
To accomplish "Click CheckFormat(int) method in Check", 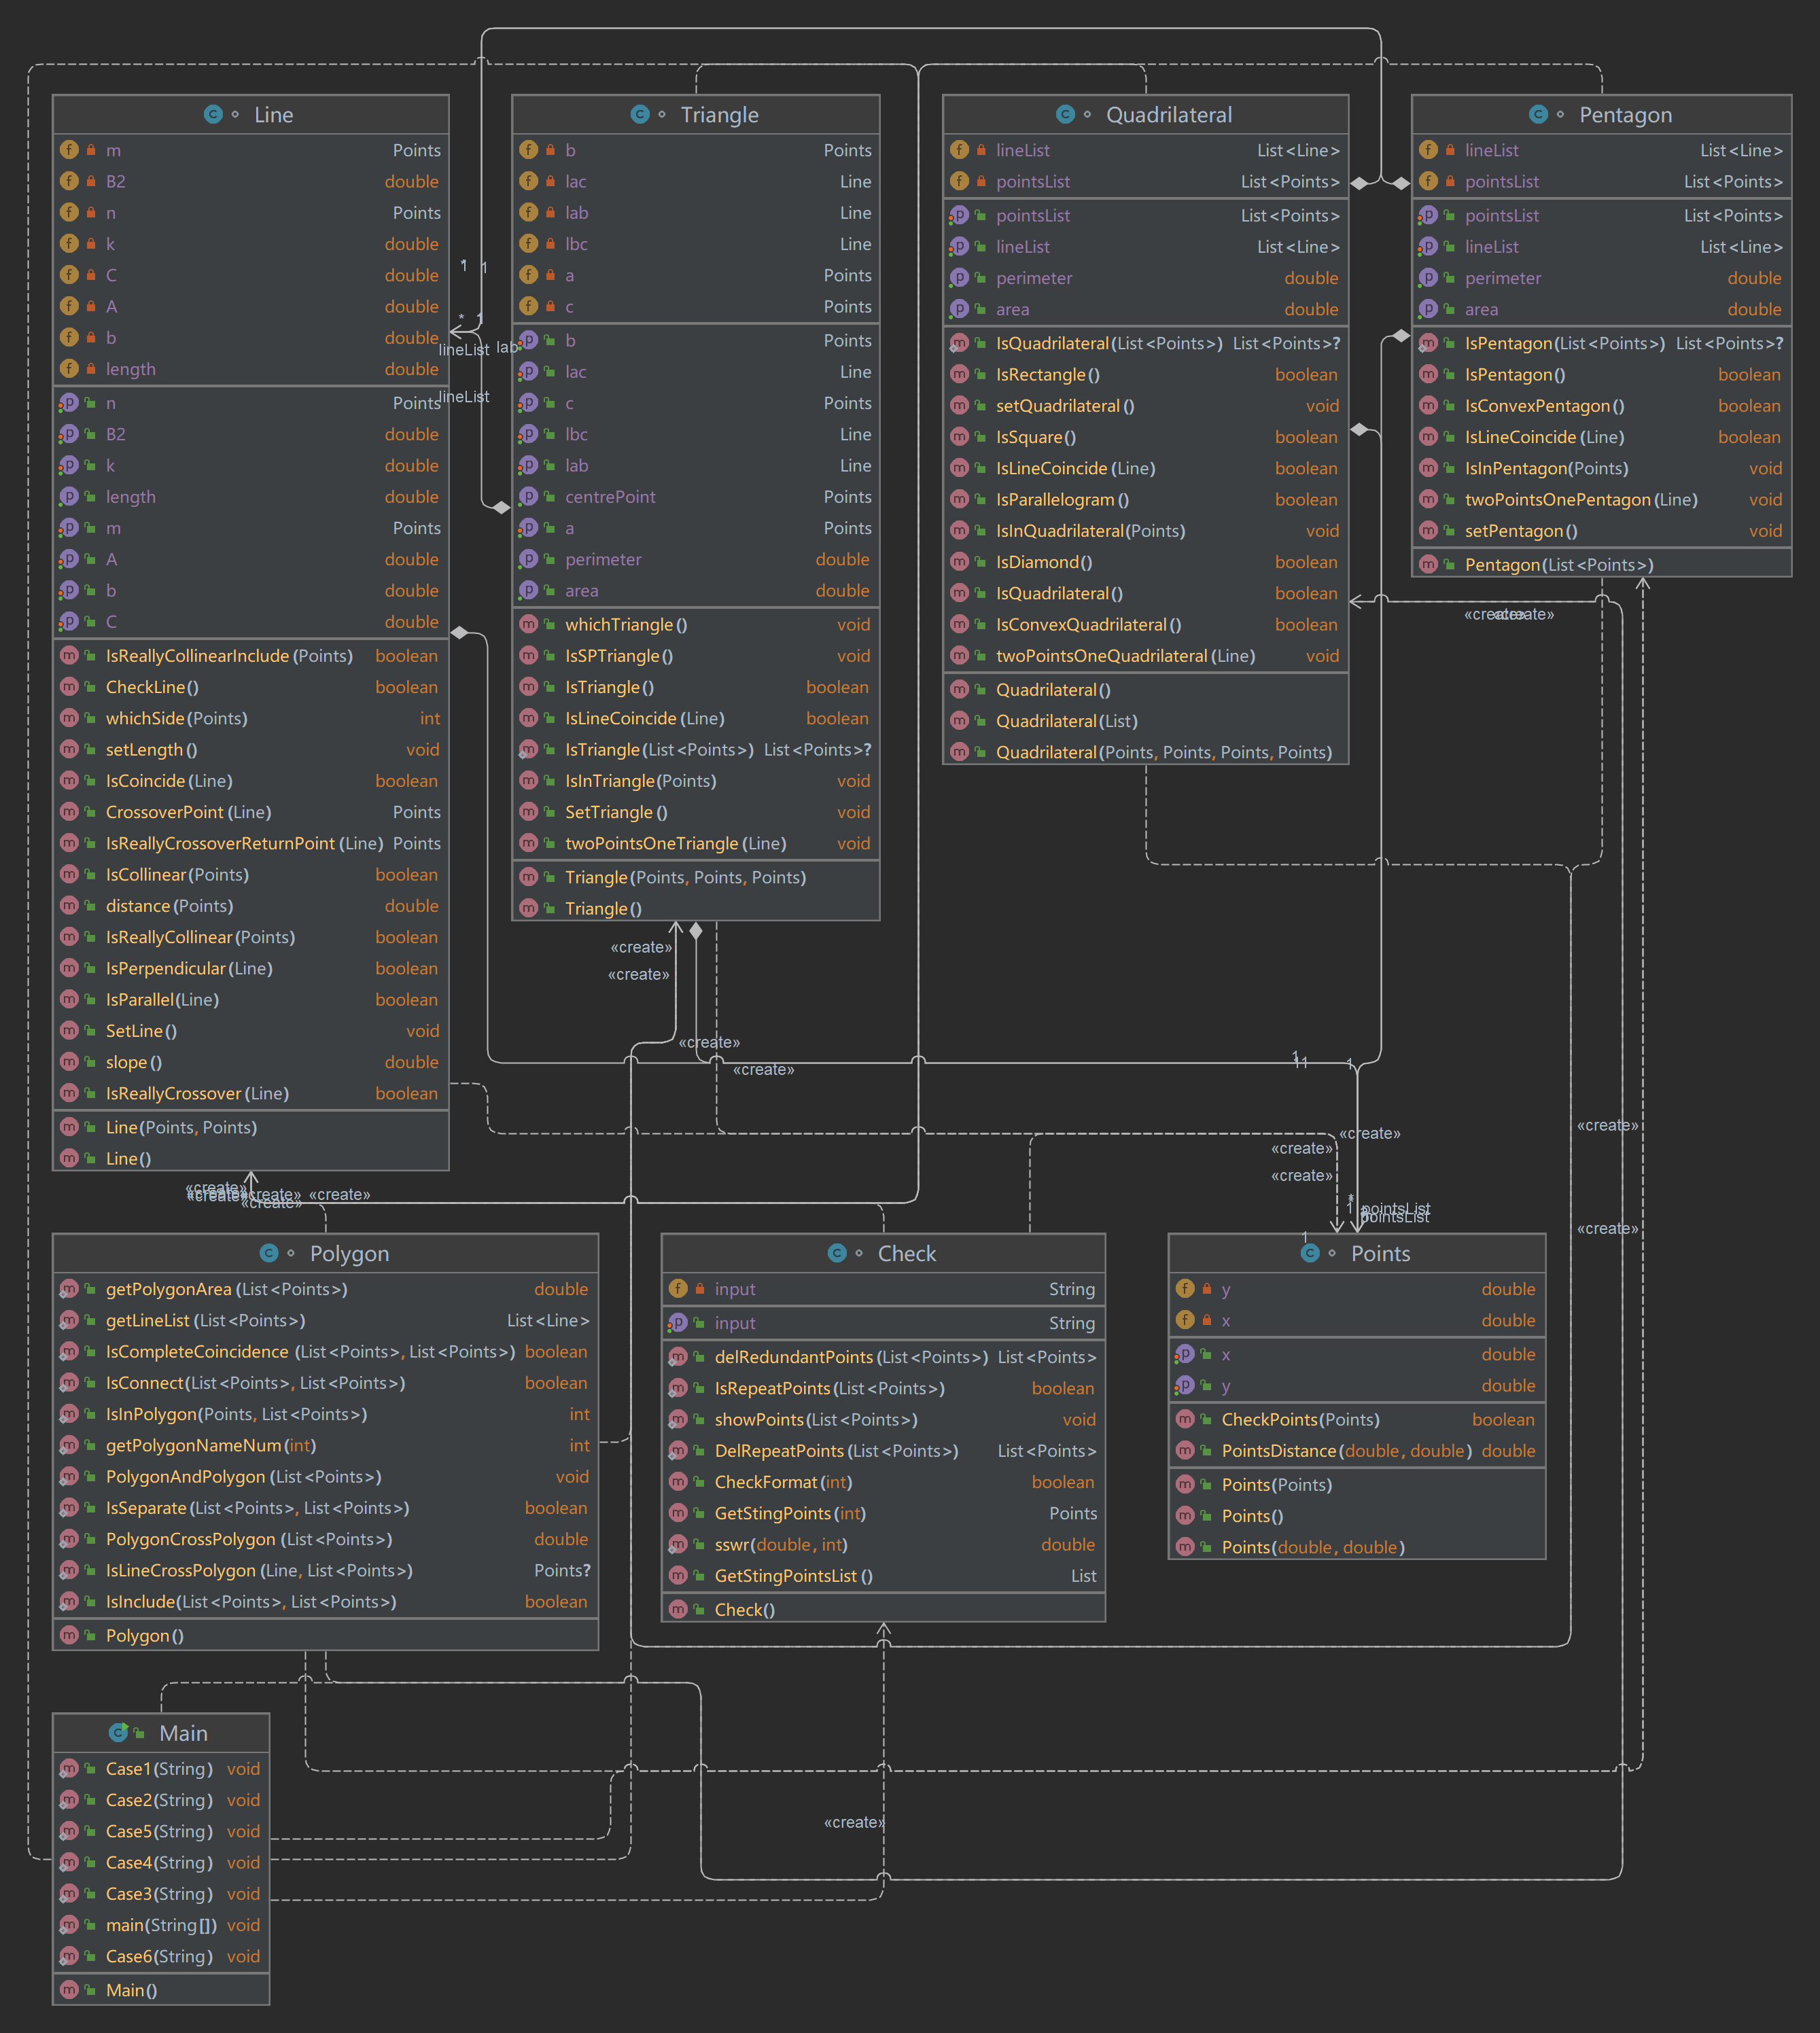I will (x=883, y=1481).
